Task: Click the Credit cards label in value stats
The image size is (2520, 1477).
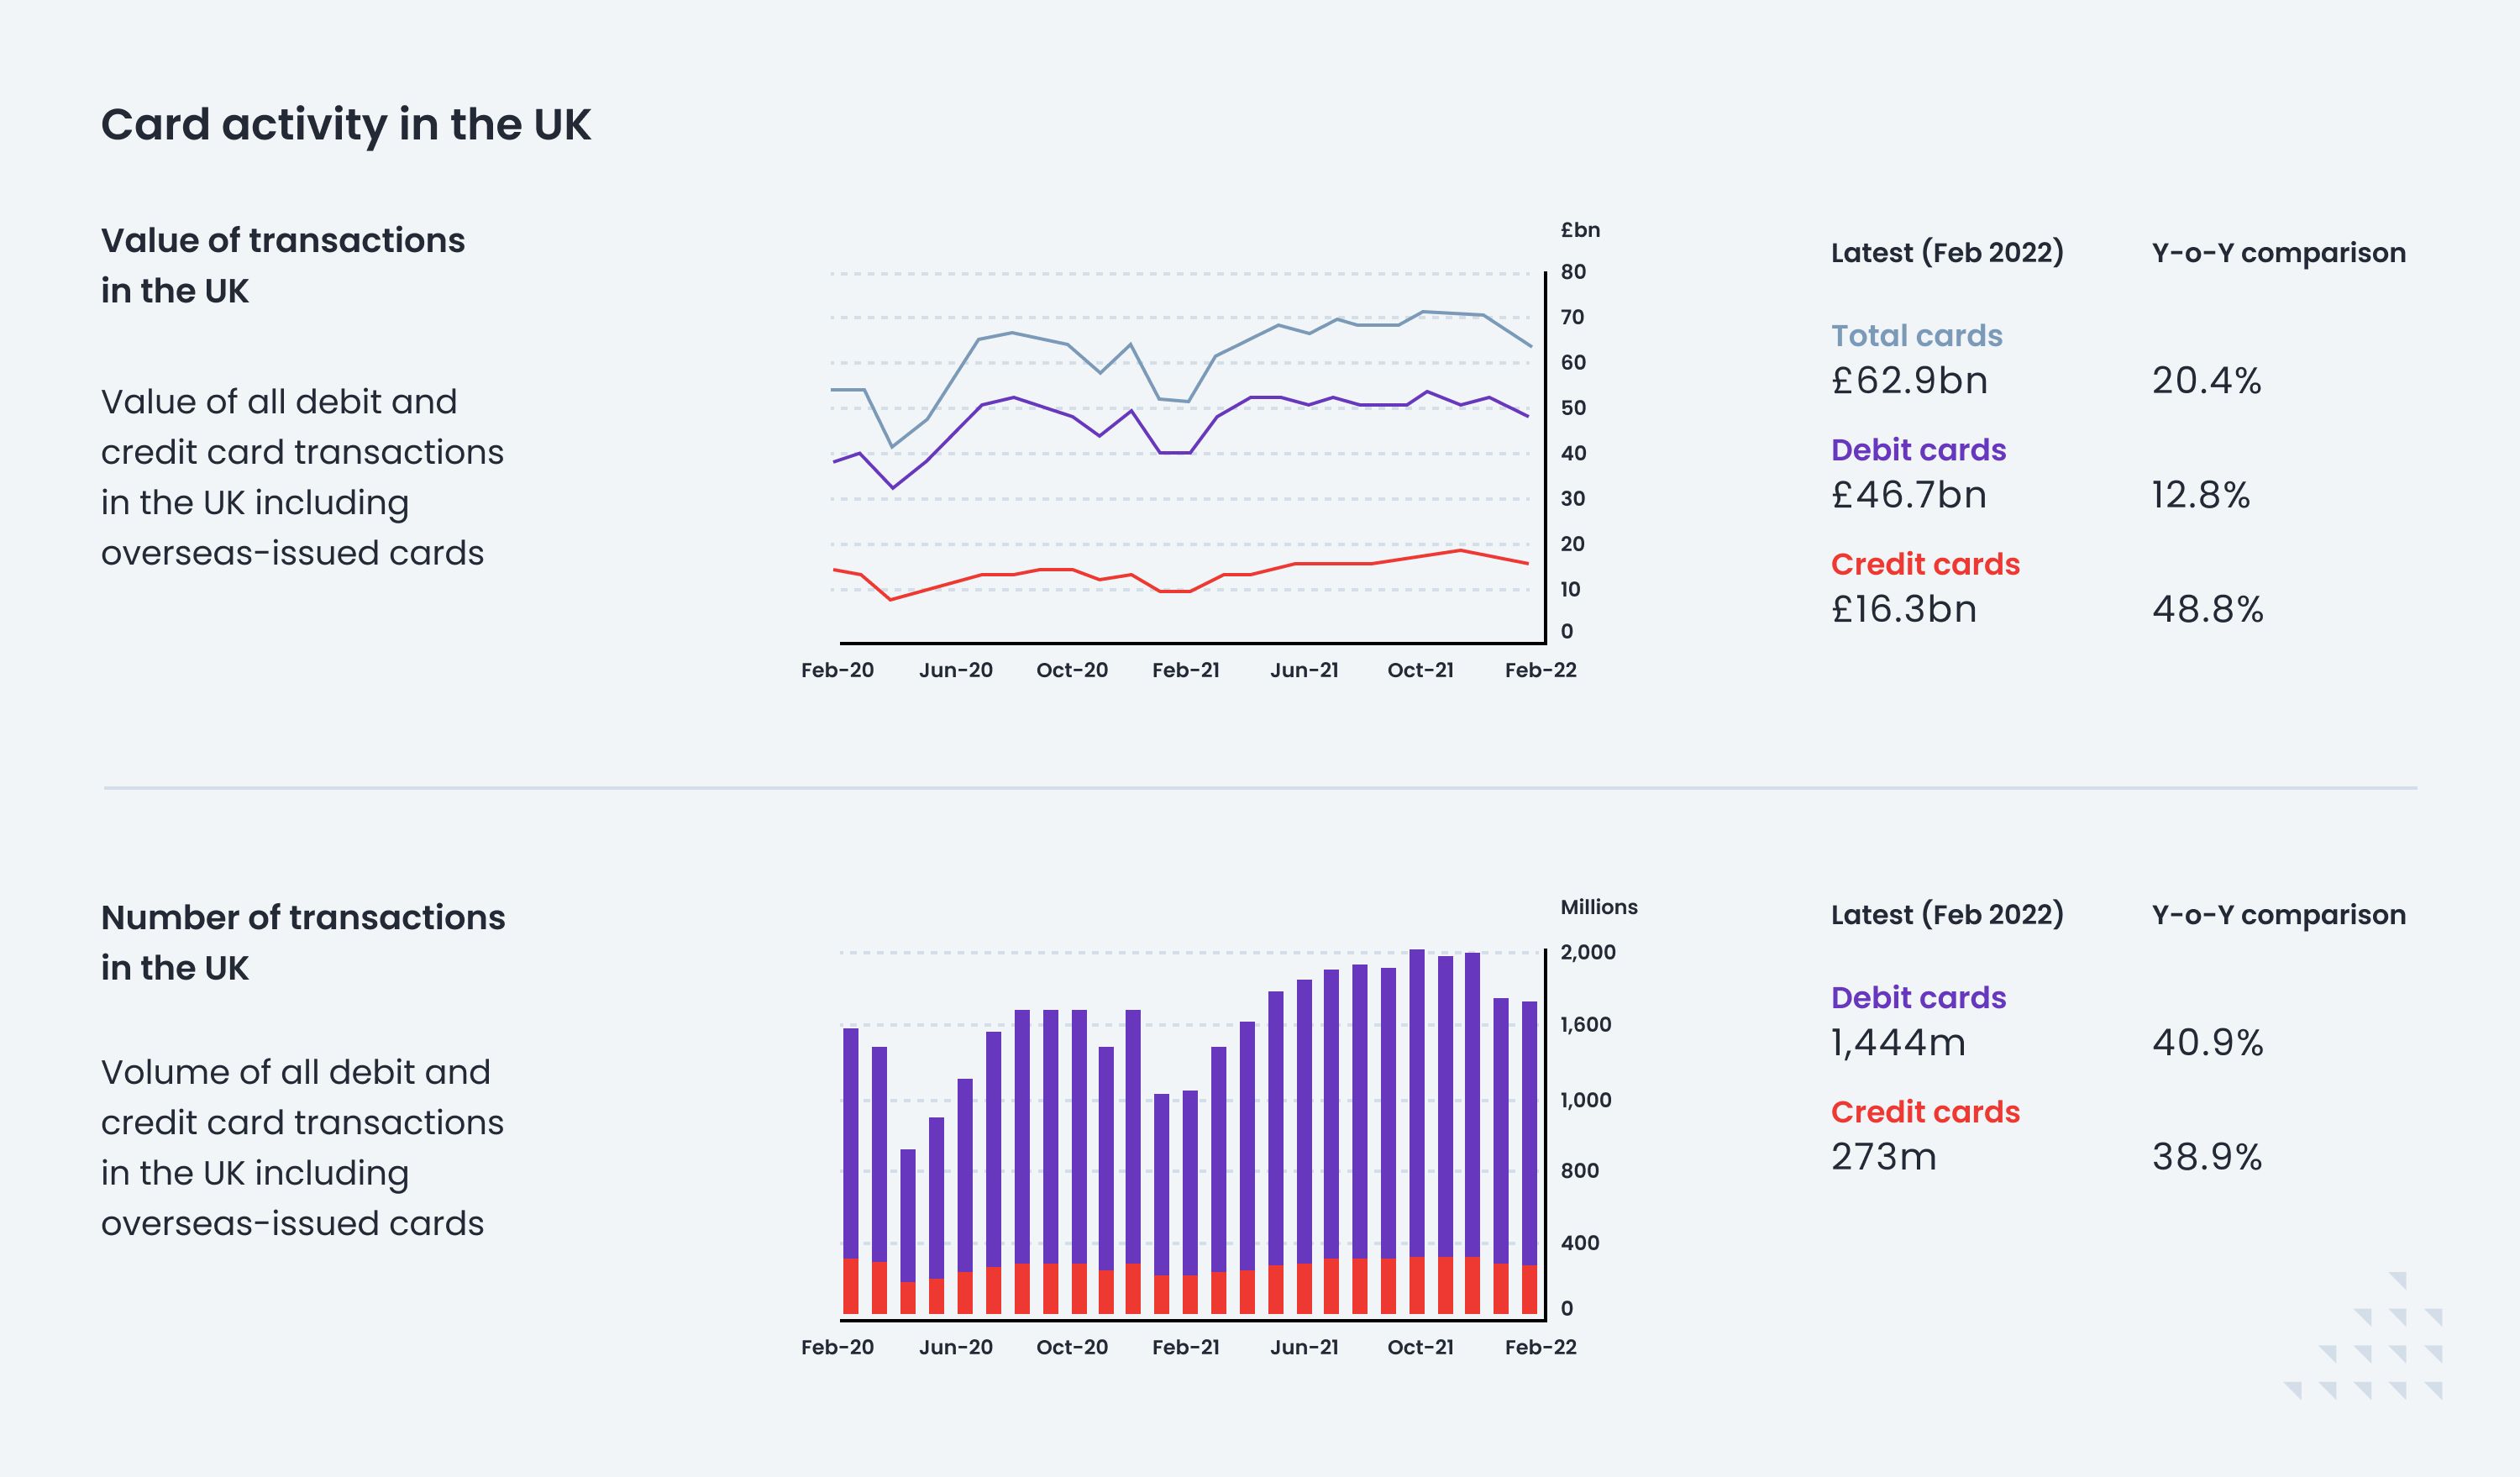Action: tap(1925, 564)
